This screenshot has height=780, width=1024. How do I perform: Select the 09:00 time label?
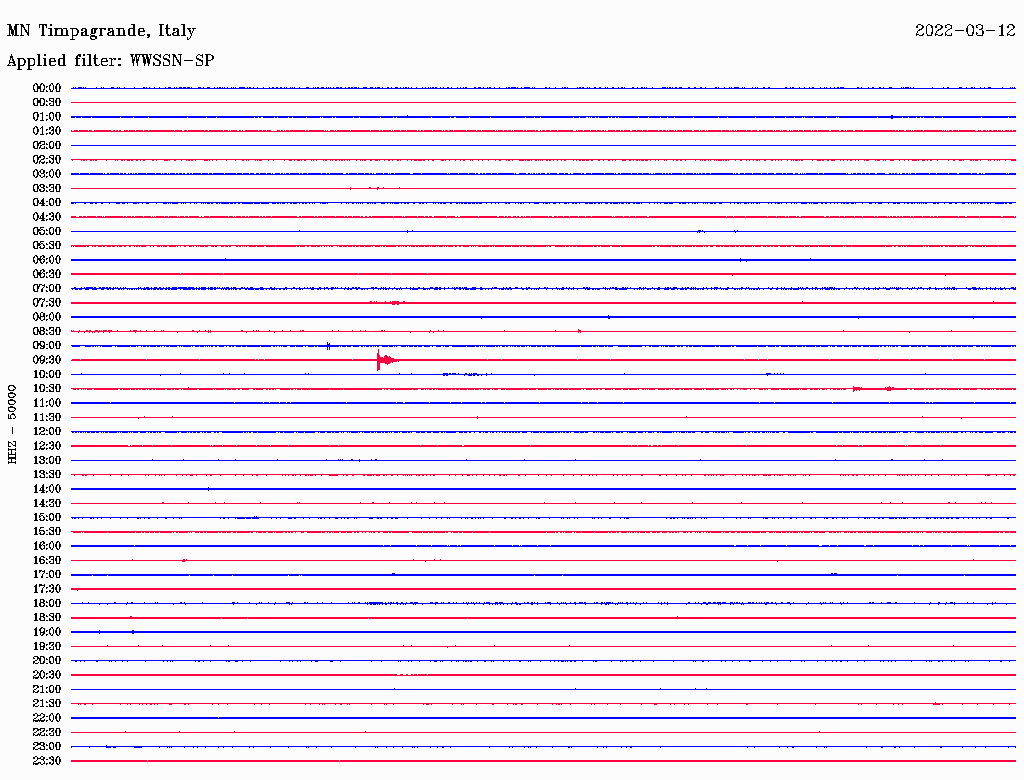click(x=47, y=346)
